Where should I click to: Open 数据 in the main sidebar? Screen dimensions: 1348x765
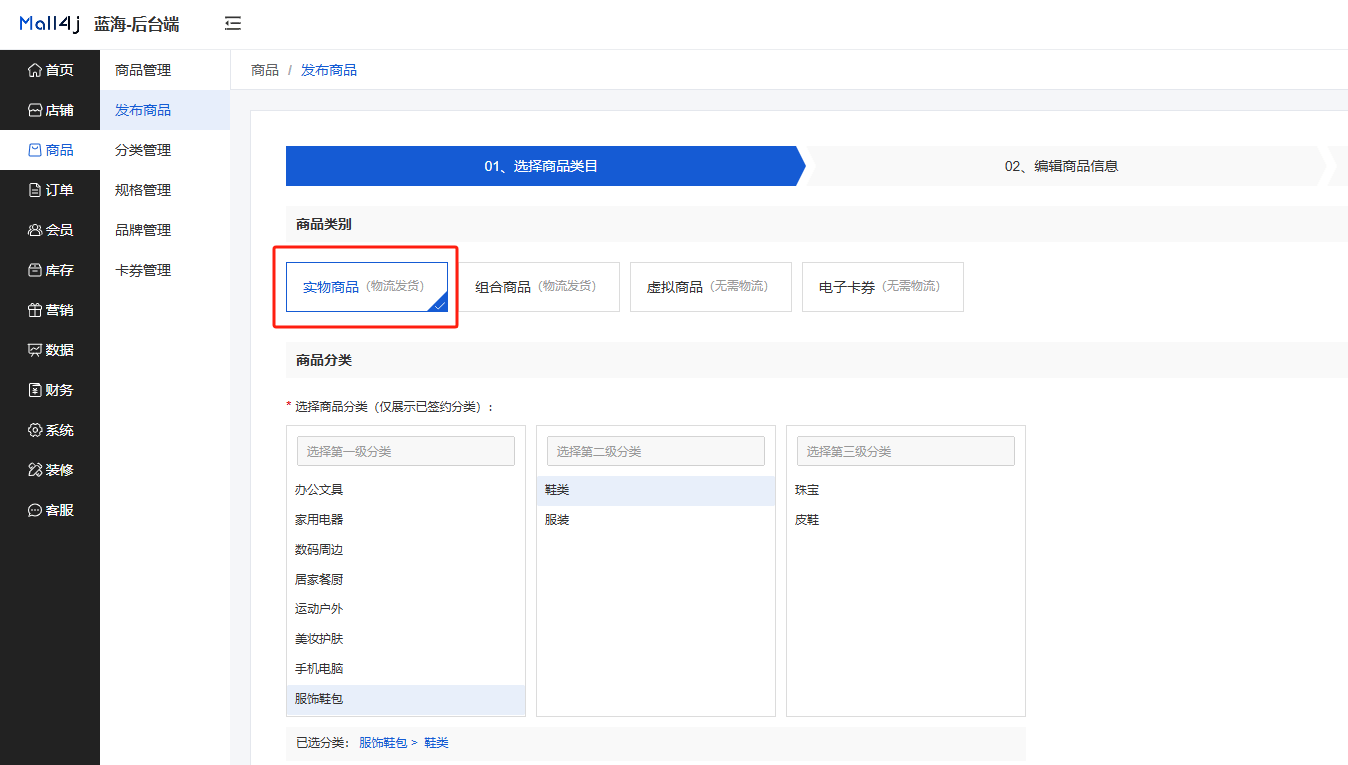coord(50,350)
